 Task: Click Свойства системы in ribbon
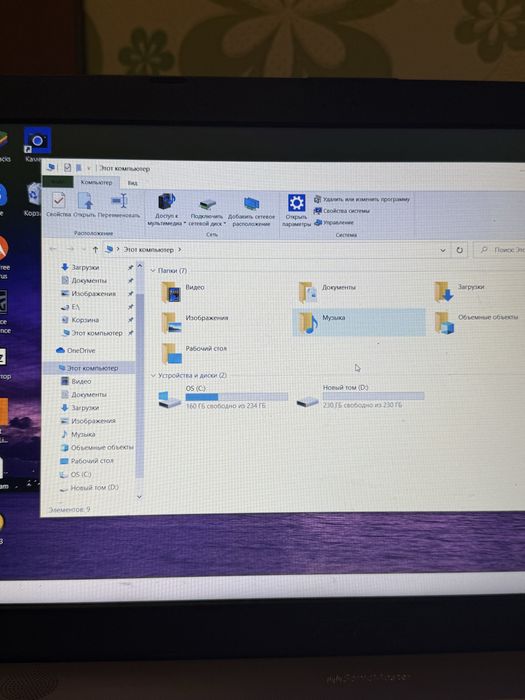(x=342, y=211)
